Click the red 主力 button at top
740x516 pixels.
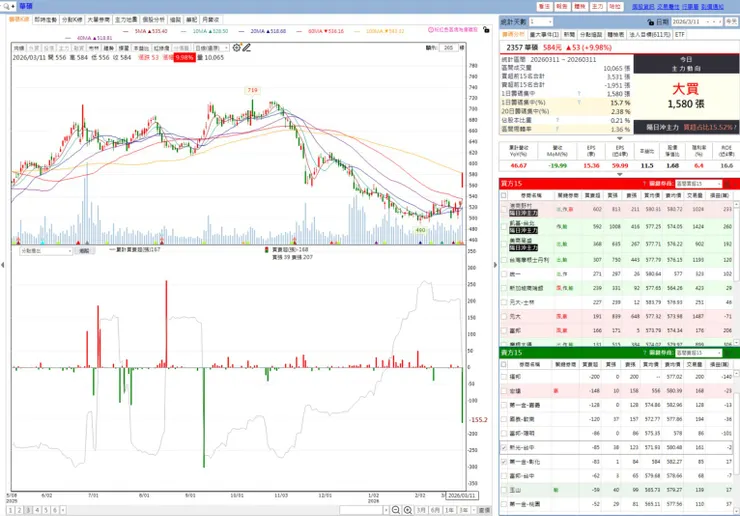[597, 7]
